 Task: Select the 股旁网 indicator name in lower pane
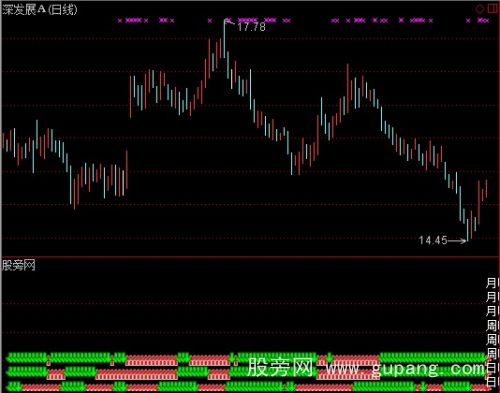coord(19,266)
